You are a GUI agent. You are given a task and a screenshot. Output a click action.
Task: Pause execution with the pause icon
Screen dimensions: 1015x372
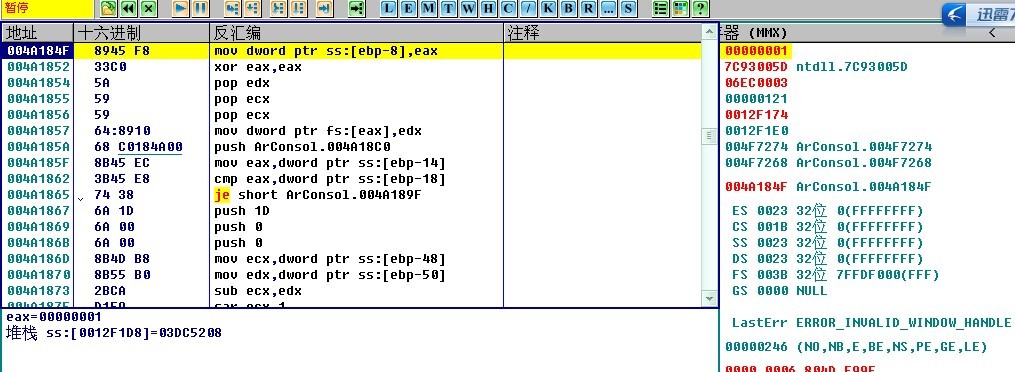(200, 8)
